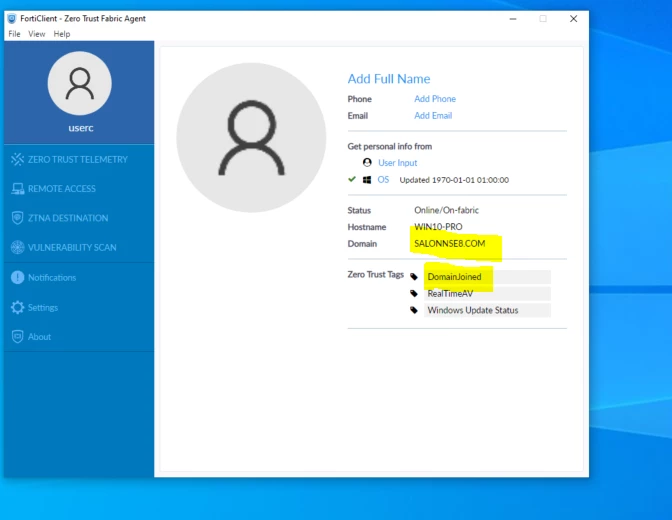Click the Hostname field label
This screenshot has width=672, height=520.
click(x=366, y=227)
